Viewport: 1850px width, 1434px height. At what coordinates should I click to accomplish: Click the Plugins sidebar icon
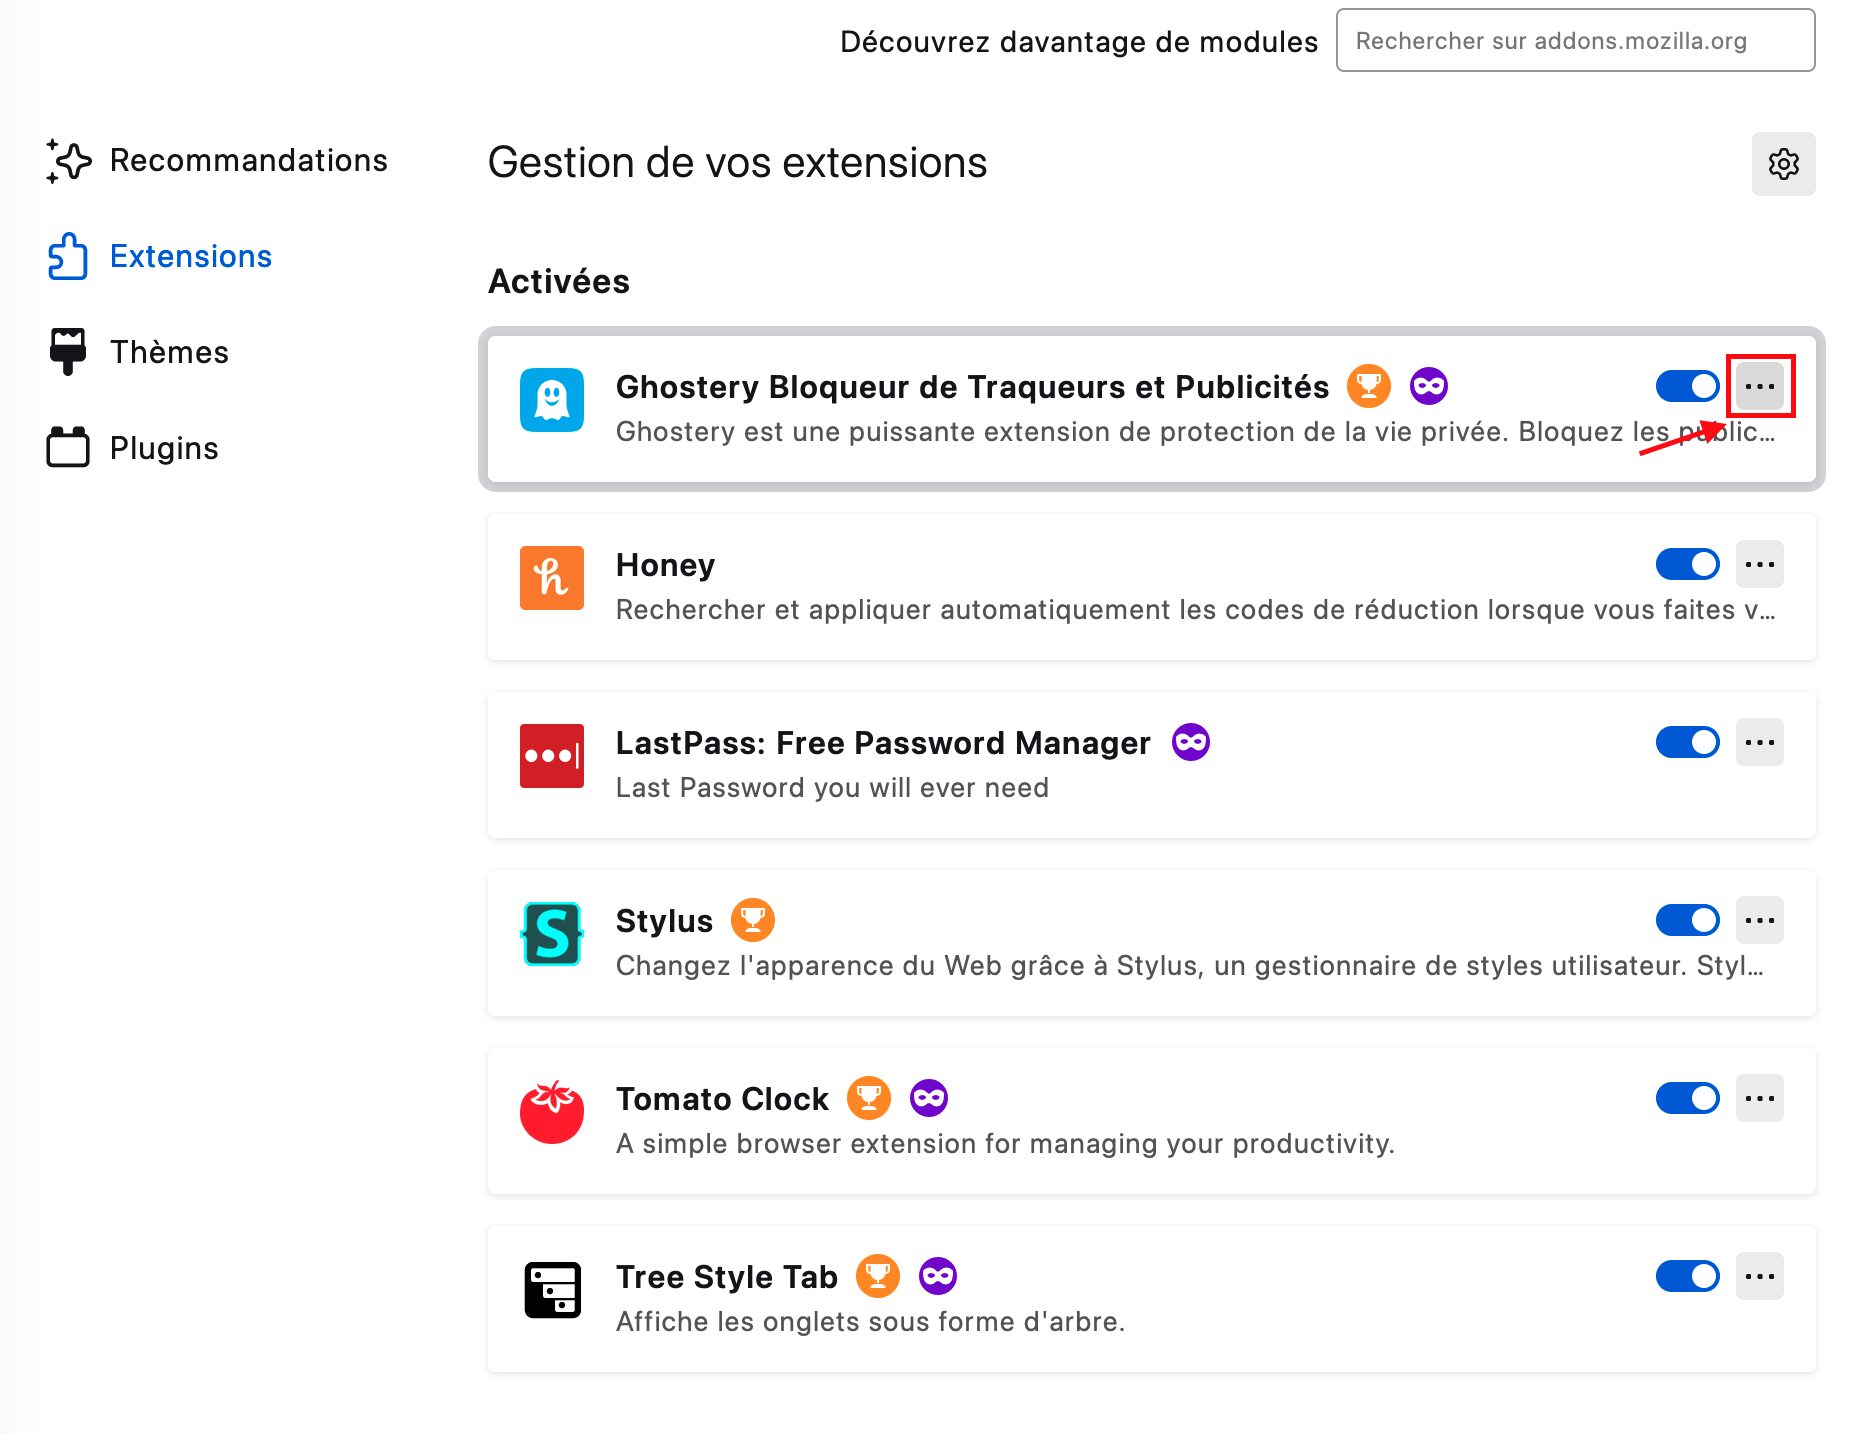tap(68, 447)
